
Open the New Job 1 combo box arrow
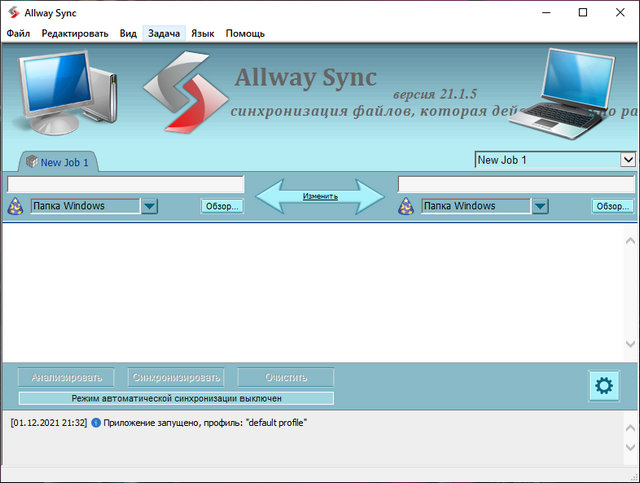[628, 160]
